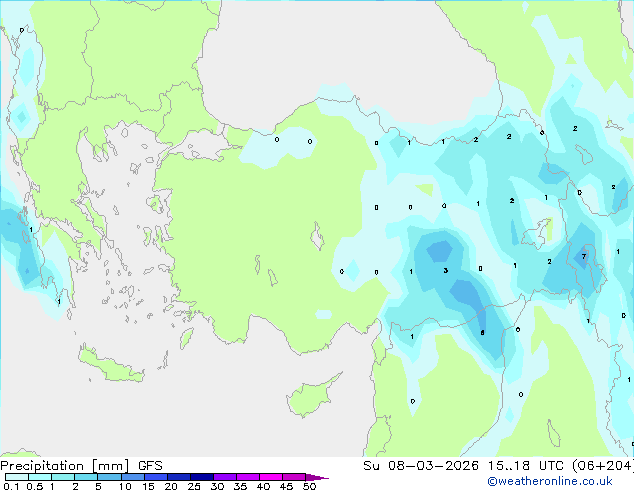Click the "GFS" model label
This screenshot has height=490, width=634.
coord(150,466)
